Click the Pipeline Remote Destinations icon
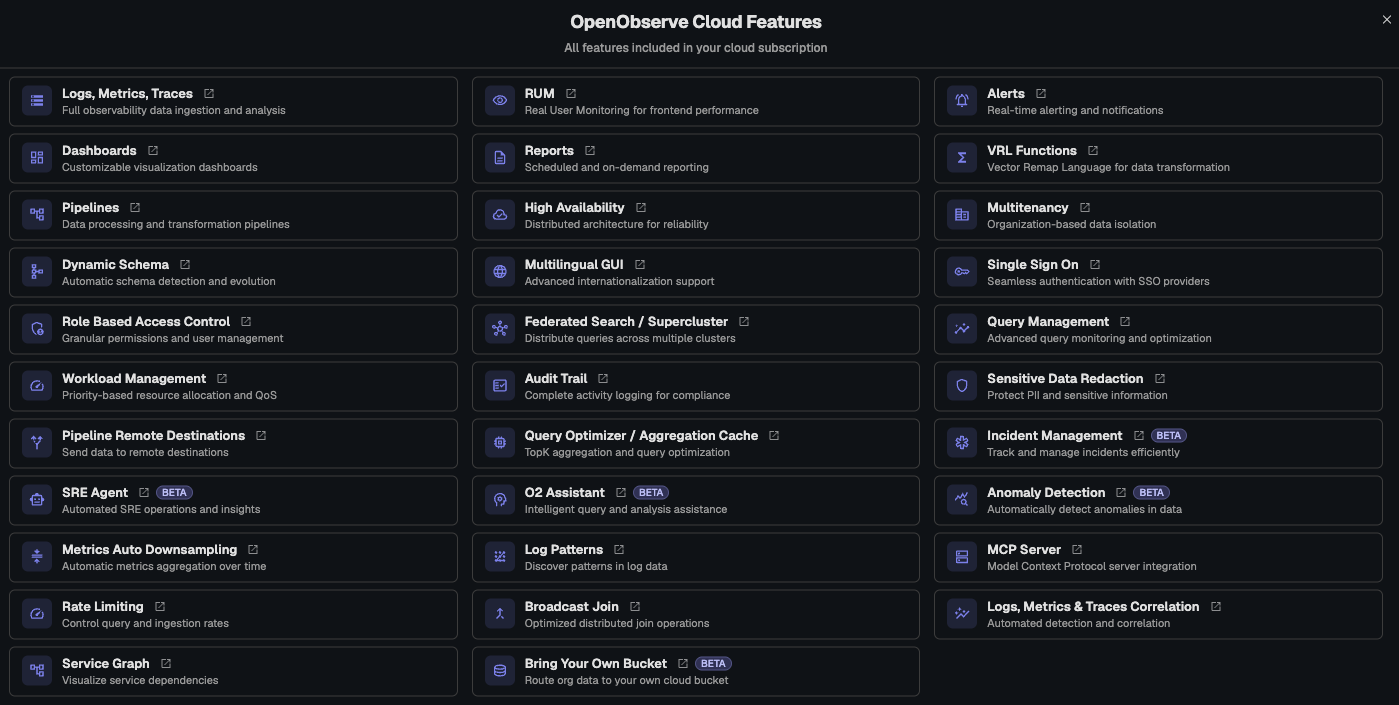The height and width of the screenshot is (705, 1399). 37,443
